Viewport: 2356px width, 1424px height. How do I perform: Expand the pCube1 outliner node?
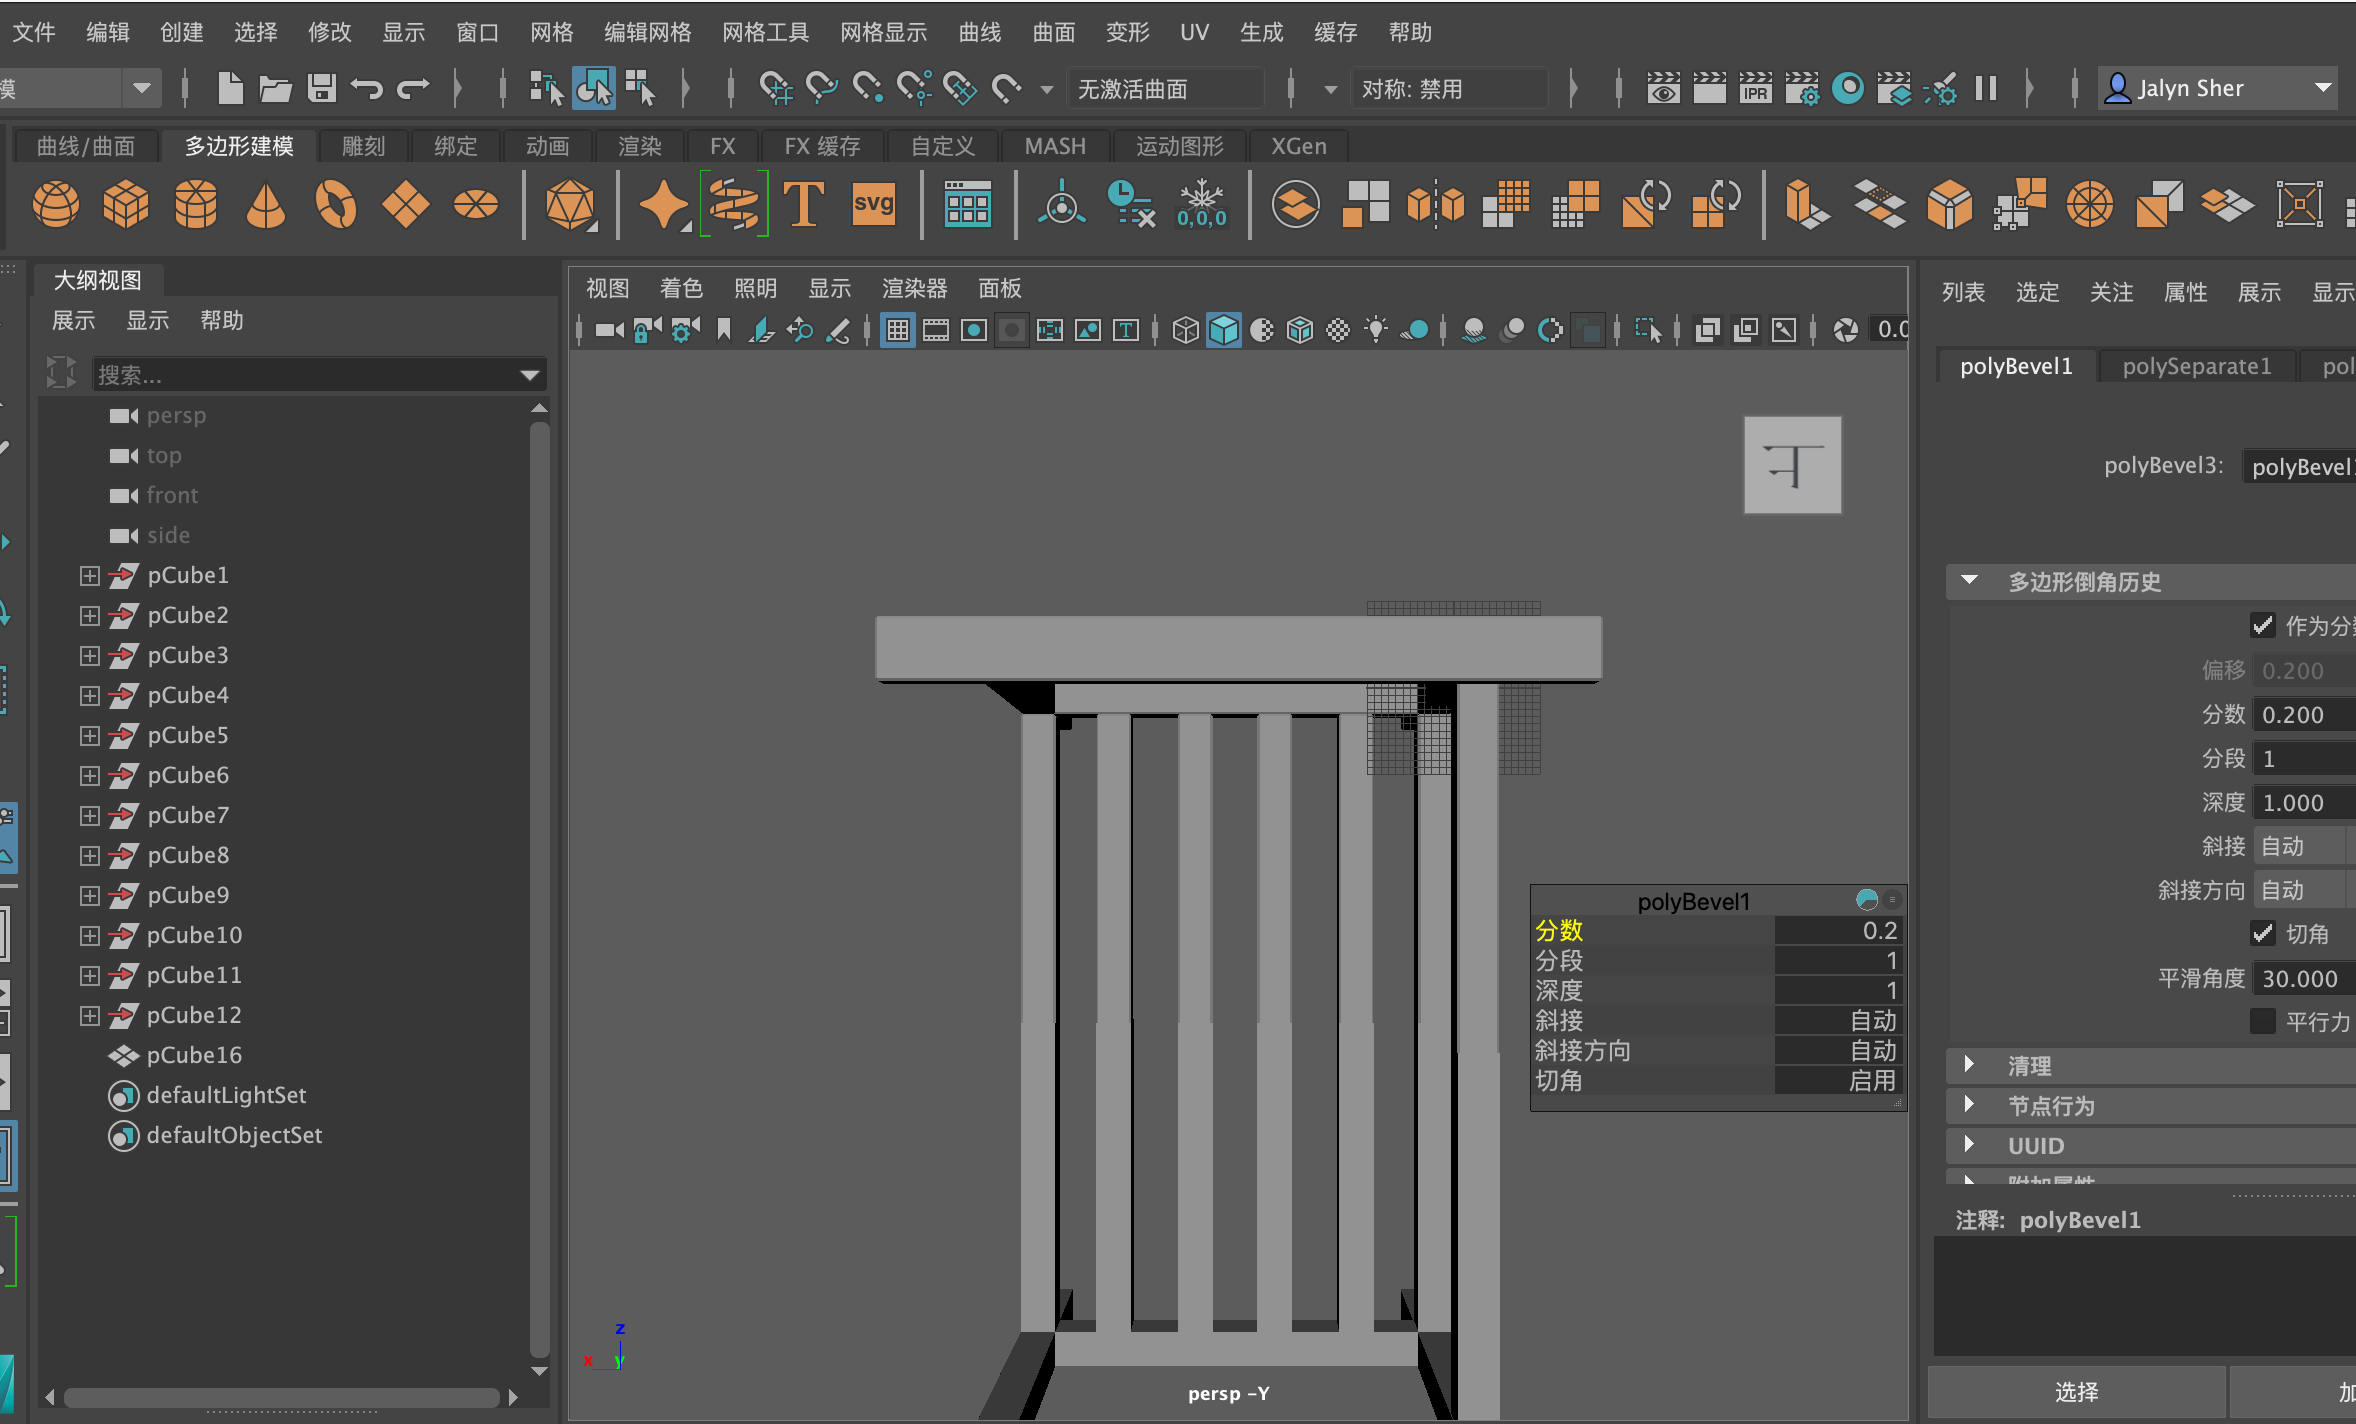[x=89, y=576]
